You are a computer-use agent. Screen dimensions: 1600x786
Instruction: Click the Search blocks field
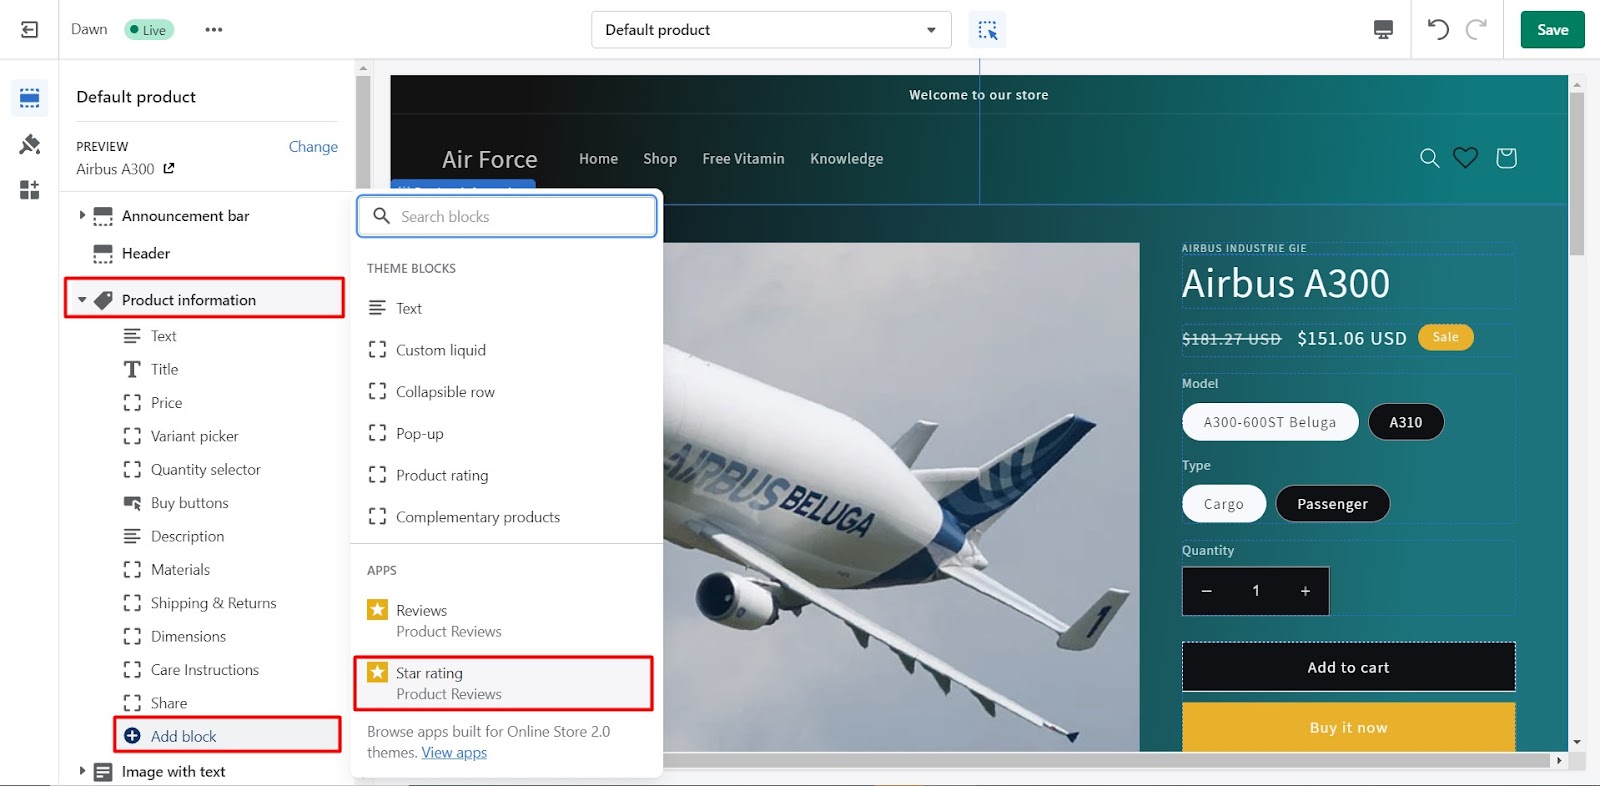[x=507, y=216]
